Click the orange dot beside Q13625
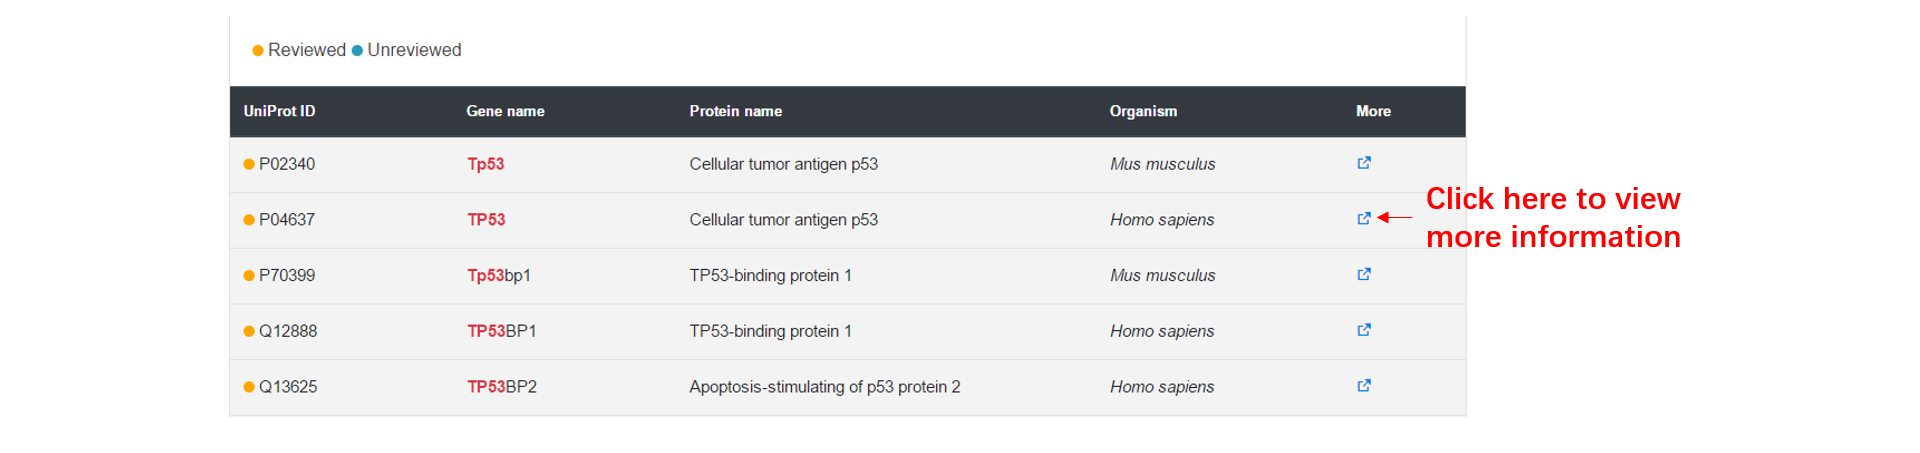The image size is (1920, 453). pos(249,387)
